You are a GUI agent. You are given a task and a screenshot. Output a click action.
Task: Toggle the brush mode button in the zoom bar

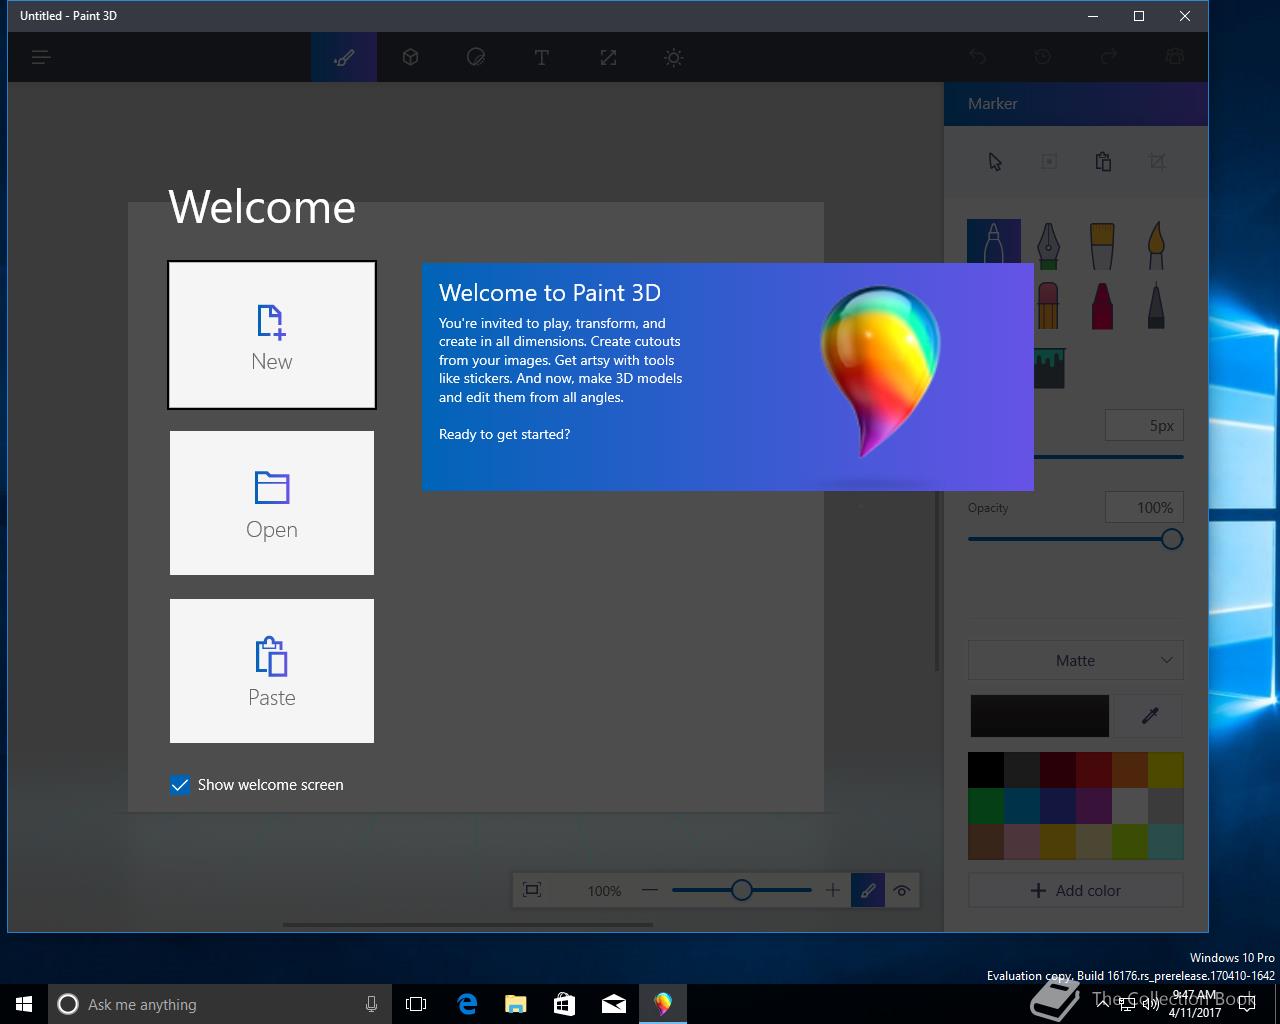[868, 890]
